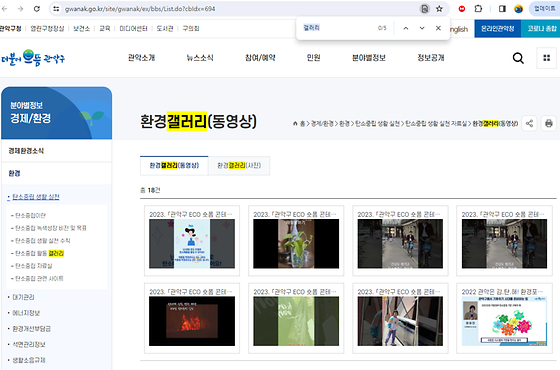Open 보건소 top link

81,29
